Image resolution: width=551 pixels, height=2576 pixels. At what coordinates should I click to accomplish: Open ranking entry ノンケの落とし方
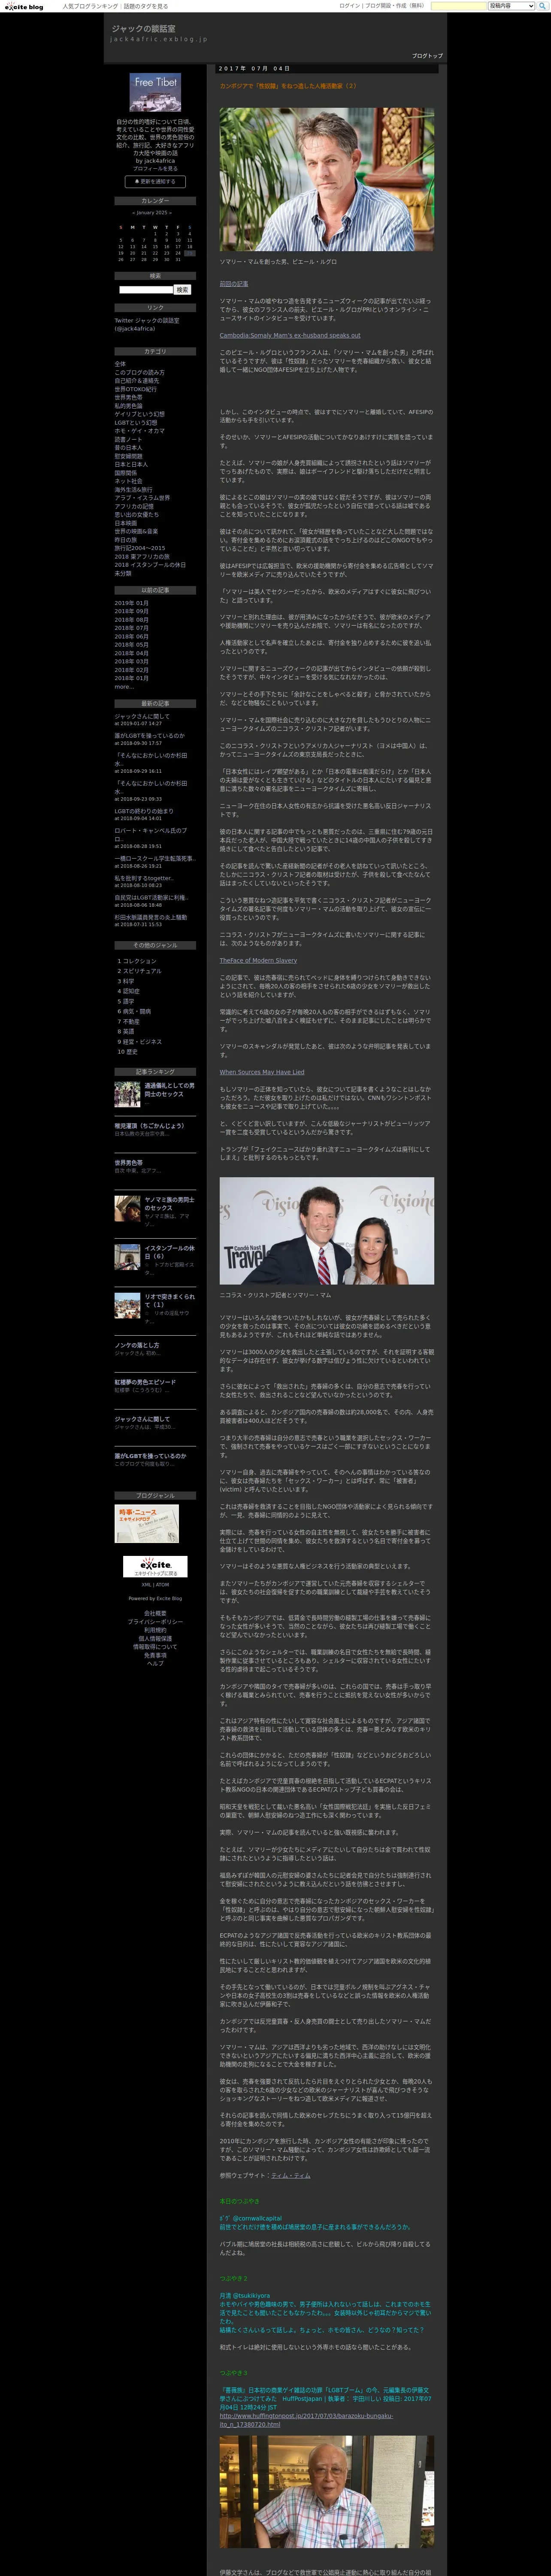pyautogui.click(x=136, y=1346)
